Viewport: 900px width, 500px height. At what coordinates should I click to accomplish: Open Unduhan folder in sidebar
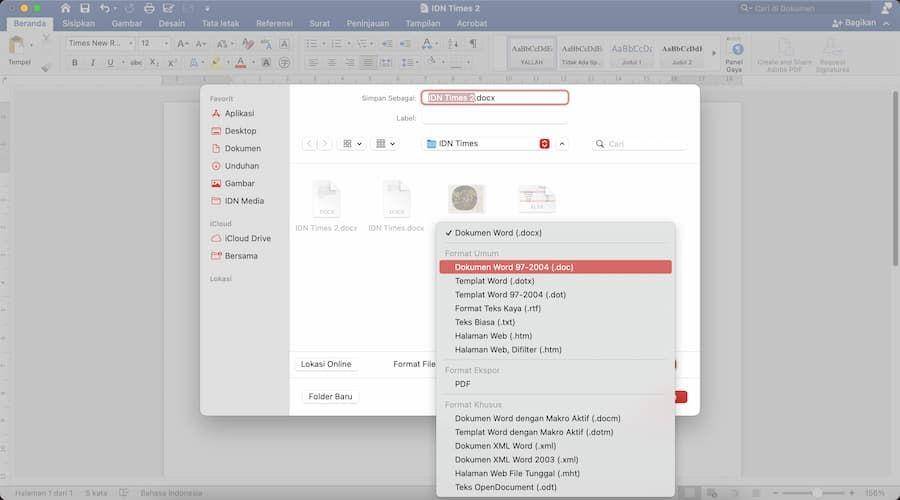pyautogui.click(x=235, y=166)
